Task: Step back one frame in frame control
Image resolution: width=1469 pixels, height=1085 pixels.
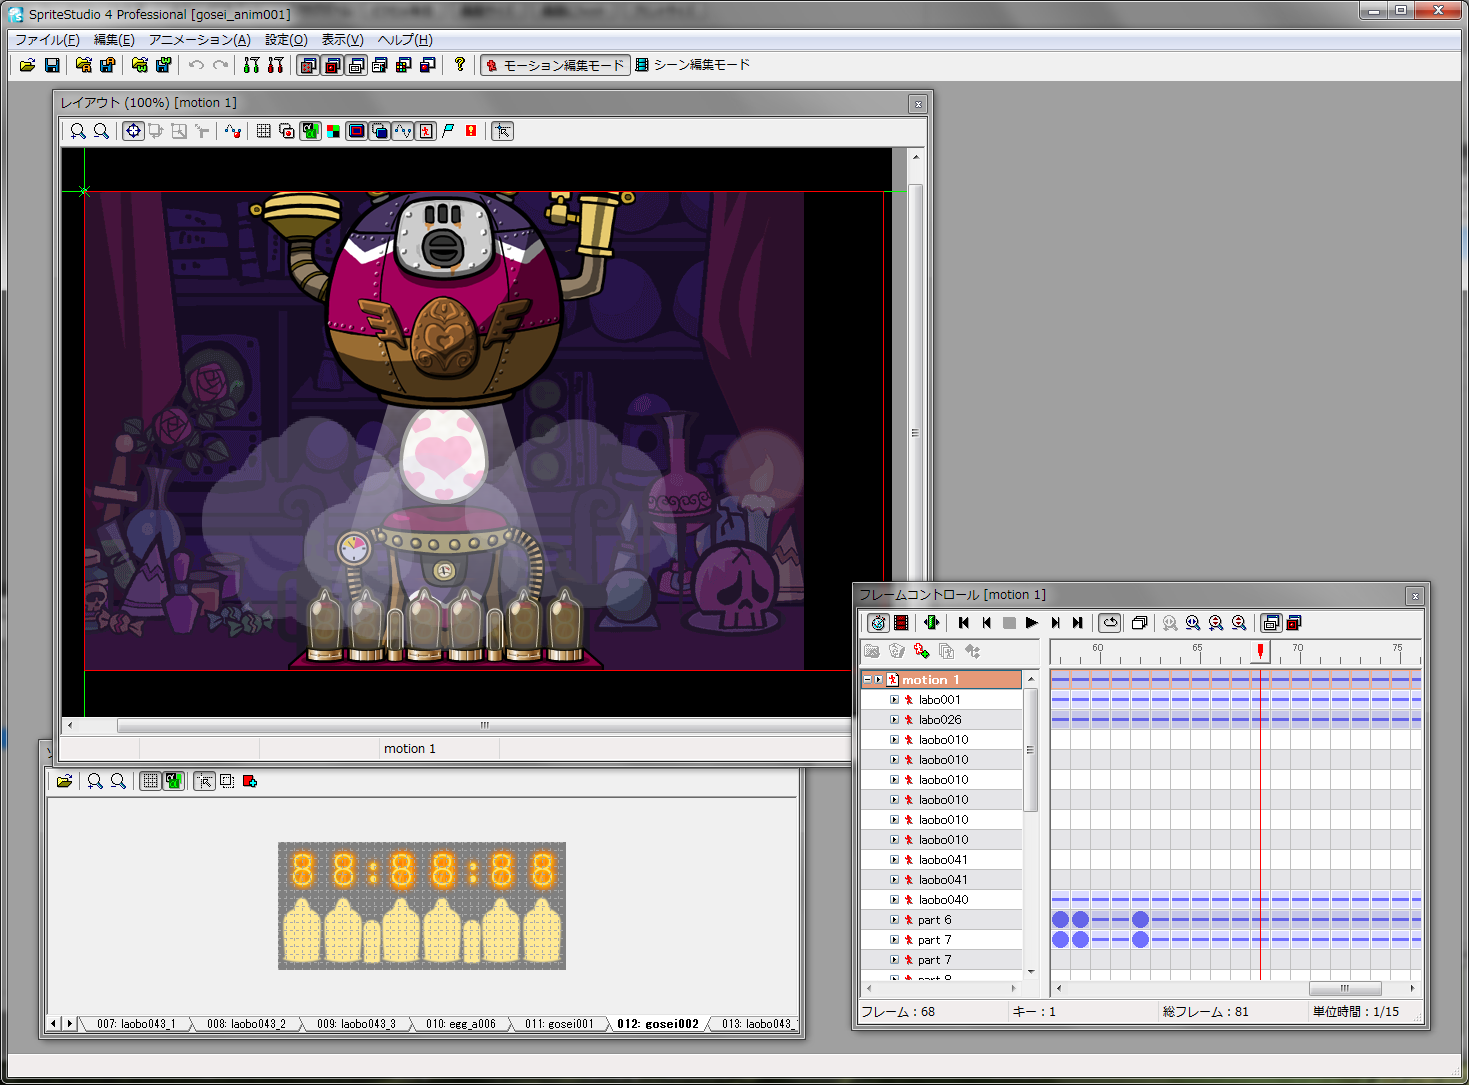Action: coord(986,623)
